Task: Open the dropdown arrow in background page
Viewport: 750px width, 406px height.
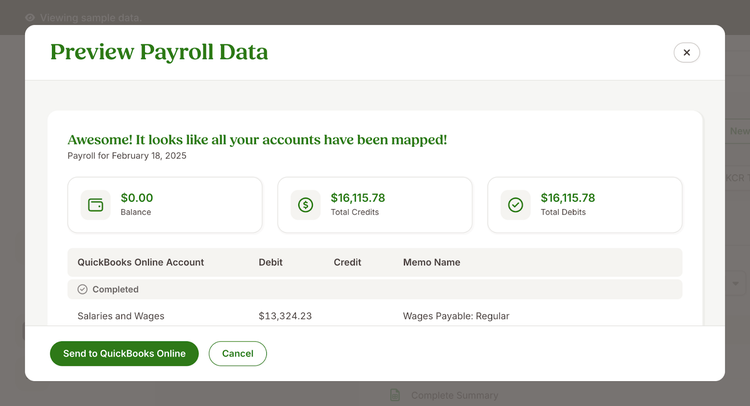Action: click(736, 284)
